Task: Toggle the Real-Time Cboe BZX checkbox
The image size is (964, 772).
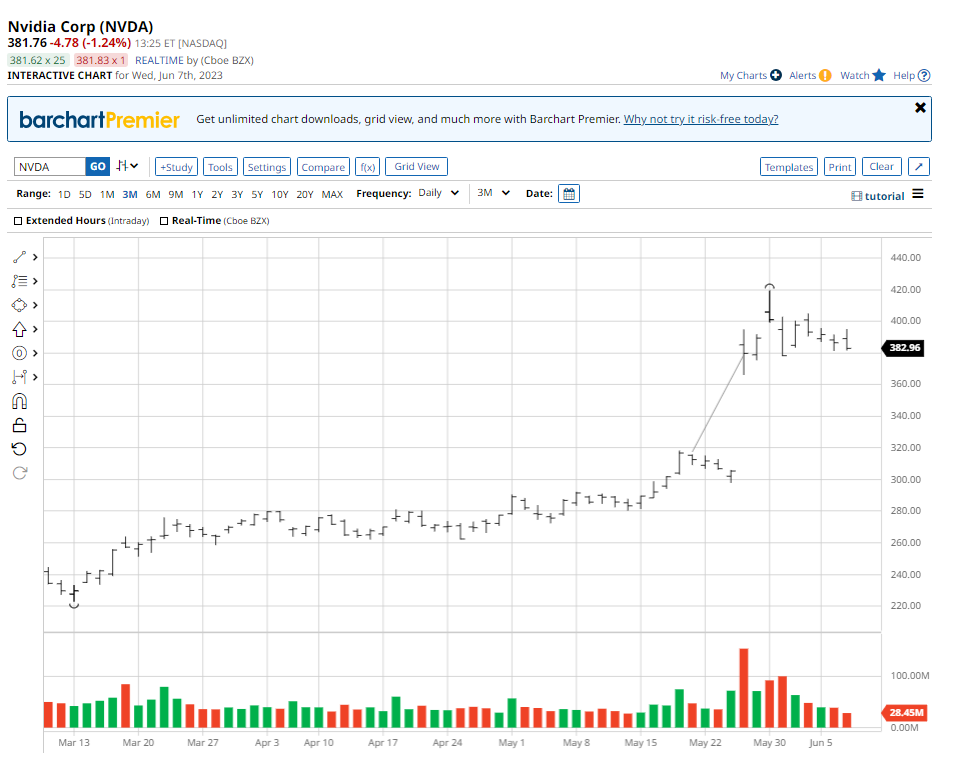Action: 164,221
